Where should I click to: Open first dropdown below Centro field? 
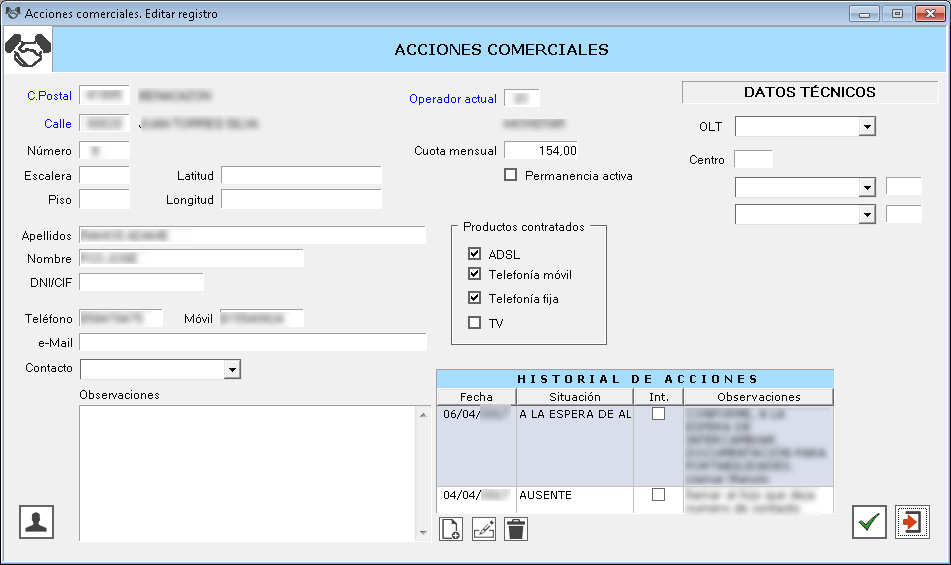[867, 188]
